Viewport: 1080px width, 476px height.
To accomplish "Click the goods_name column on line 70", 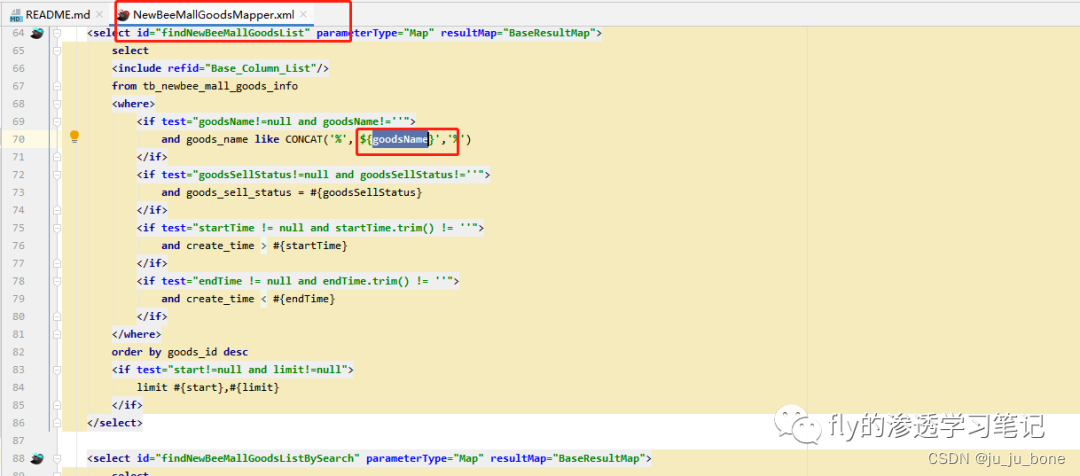I will tap(217, 139).
